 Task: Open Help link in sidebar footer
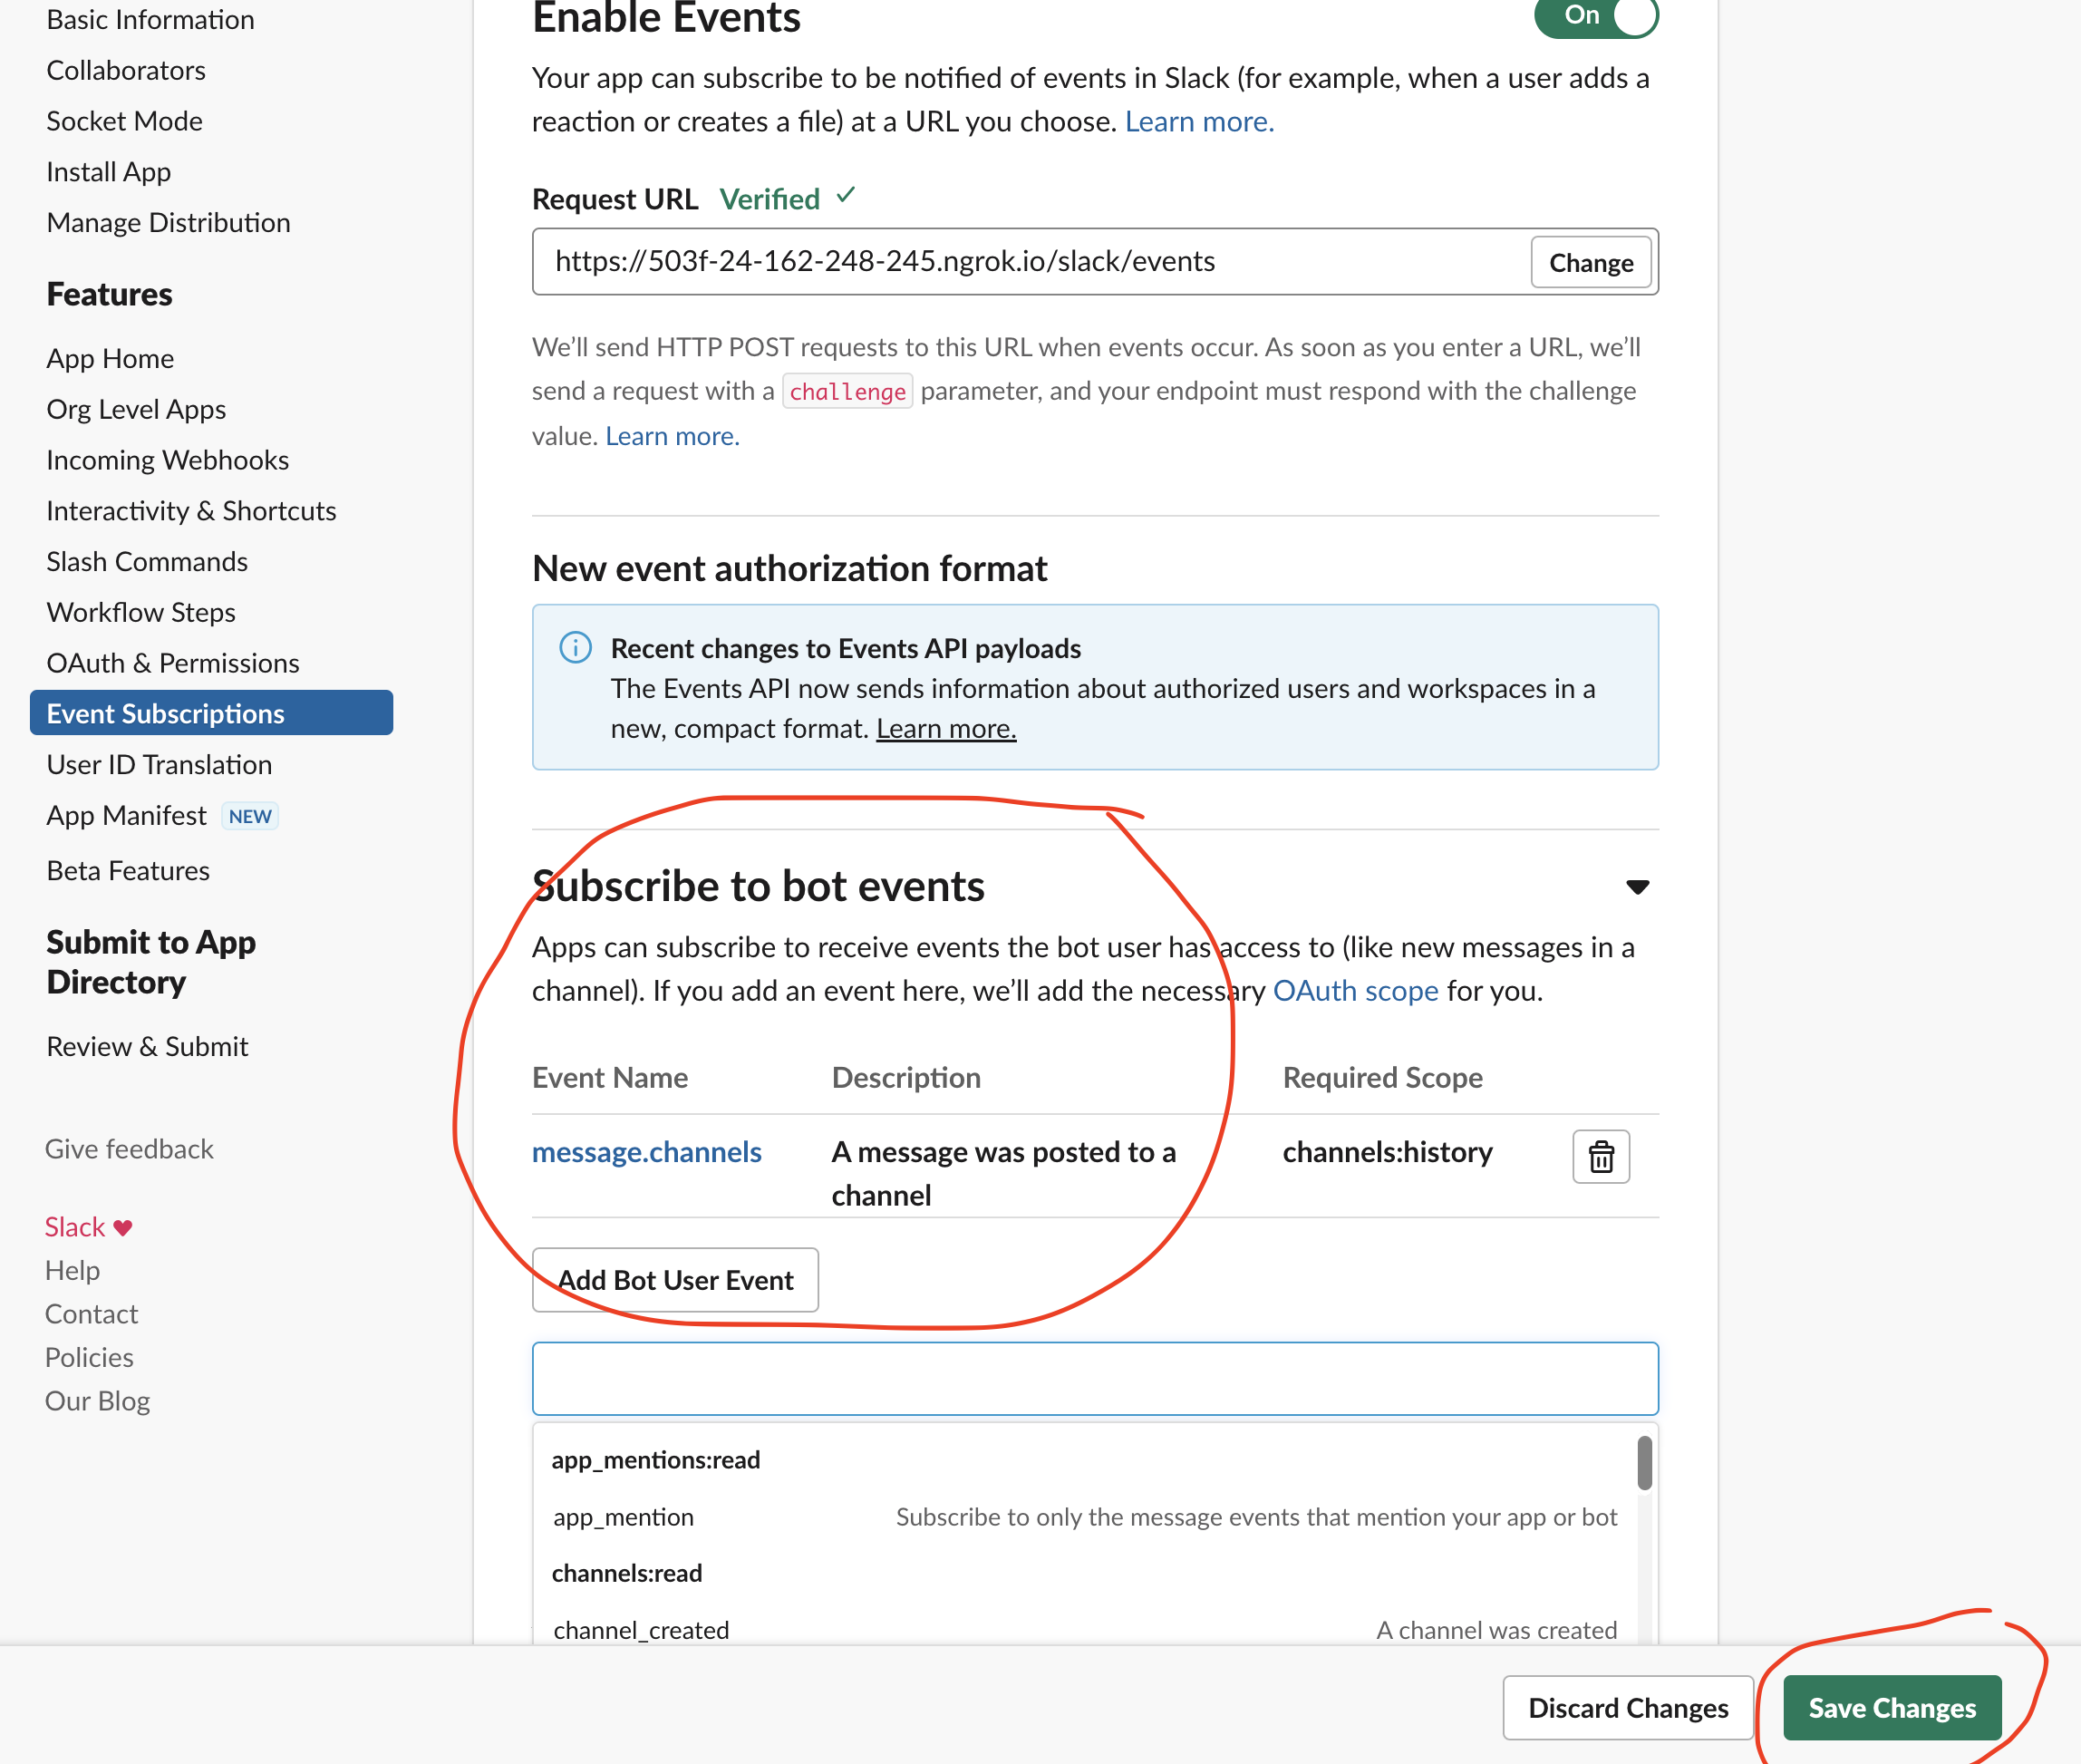click(72, 1270)
